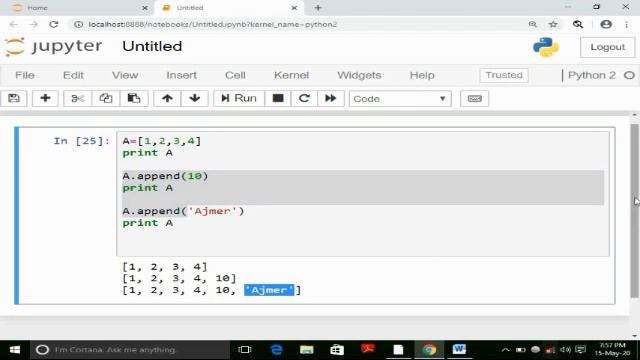Click the output line [1, 2, 3, 4]
The width and height of the screenshot is (640, 360).
pos(165,267)
